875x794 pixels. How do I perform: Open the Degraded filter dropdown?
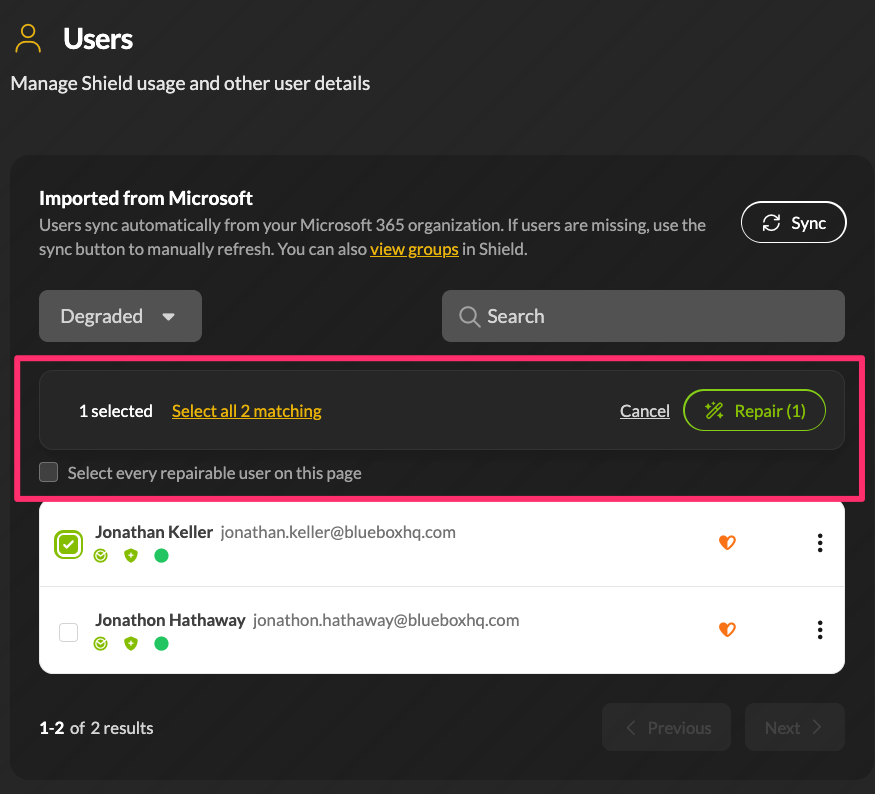(121, 316)
